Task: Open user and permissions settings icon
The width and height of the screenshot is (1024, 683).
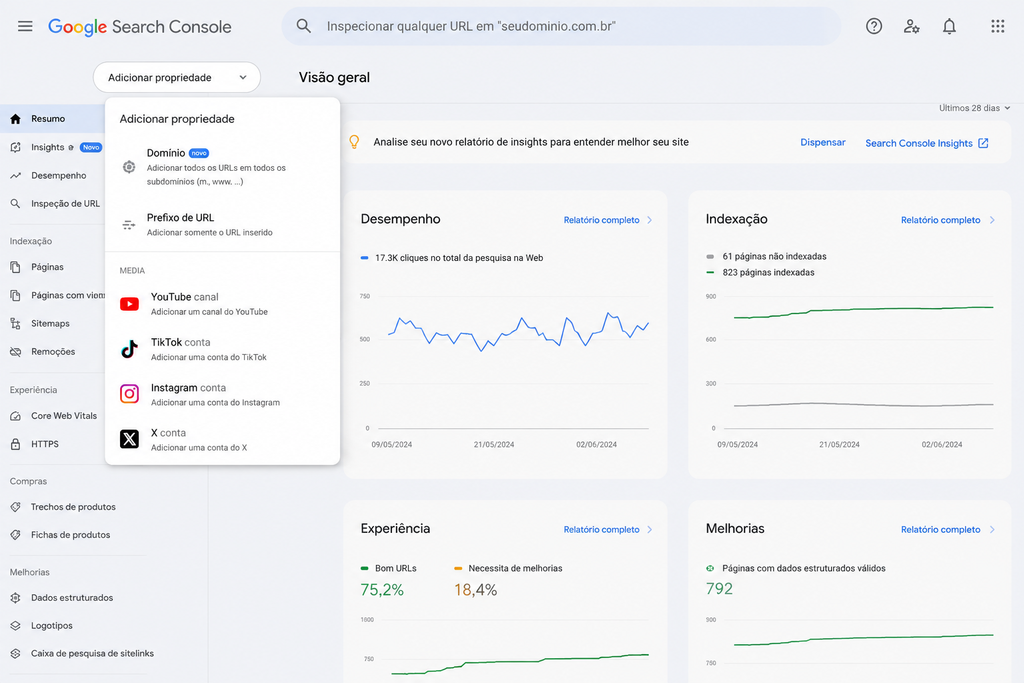Action: tap(912, 26)
